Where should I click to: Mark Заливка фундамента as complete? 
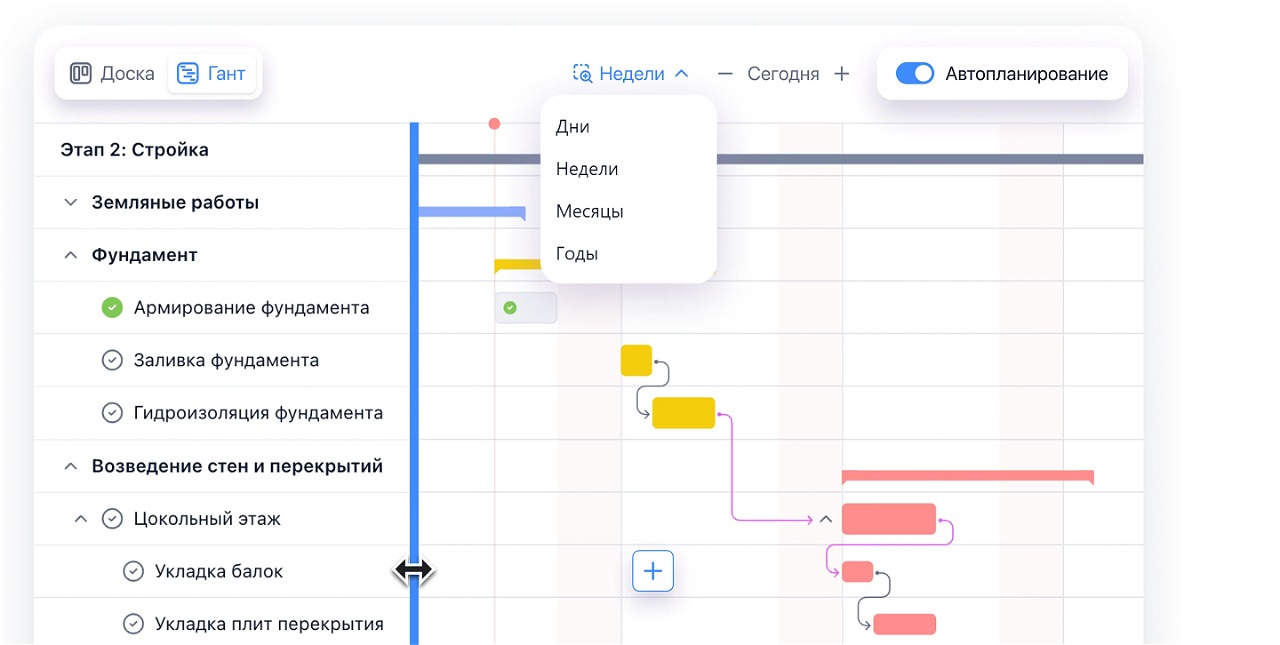pos(112,360)
